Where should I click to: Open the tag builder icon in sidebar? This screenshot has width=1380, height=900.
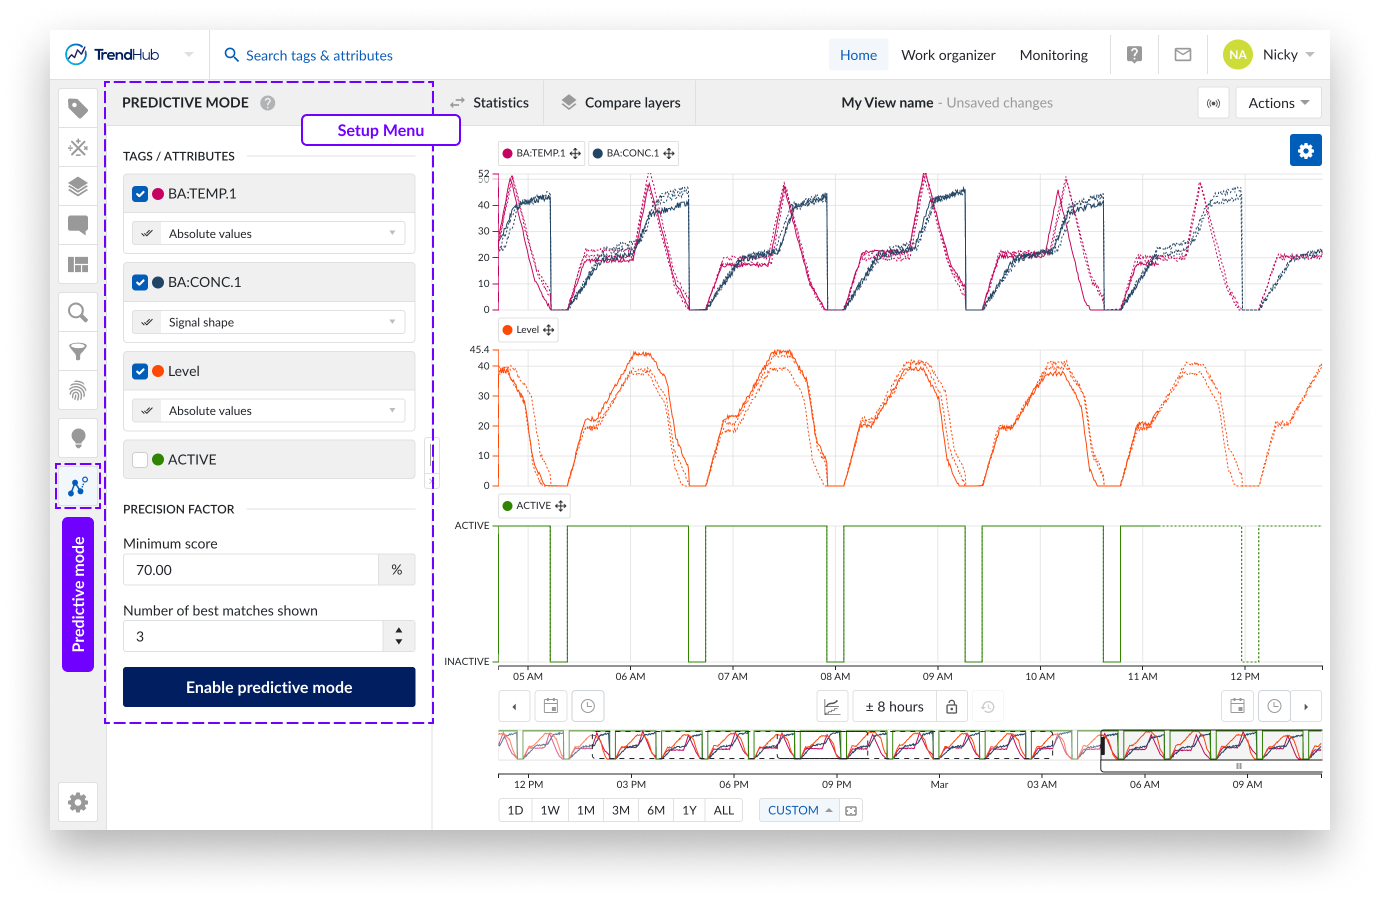point(78,148)
